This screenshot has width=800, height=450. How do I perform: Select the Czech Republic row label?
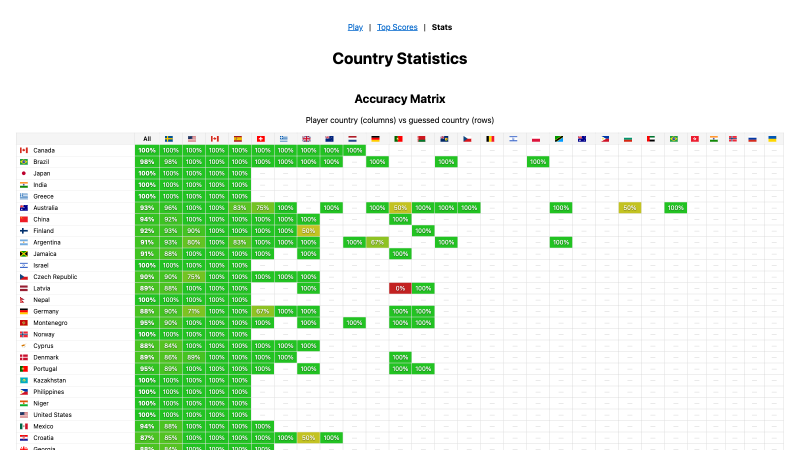(x=55, y=277)
